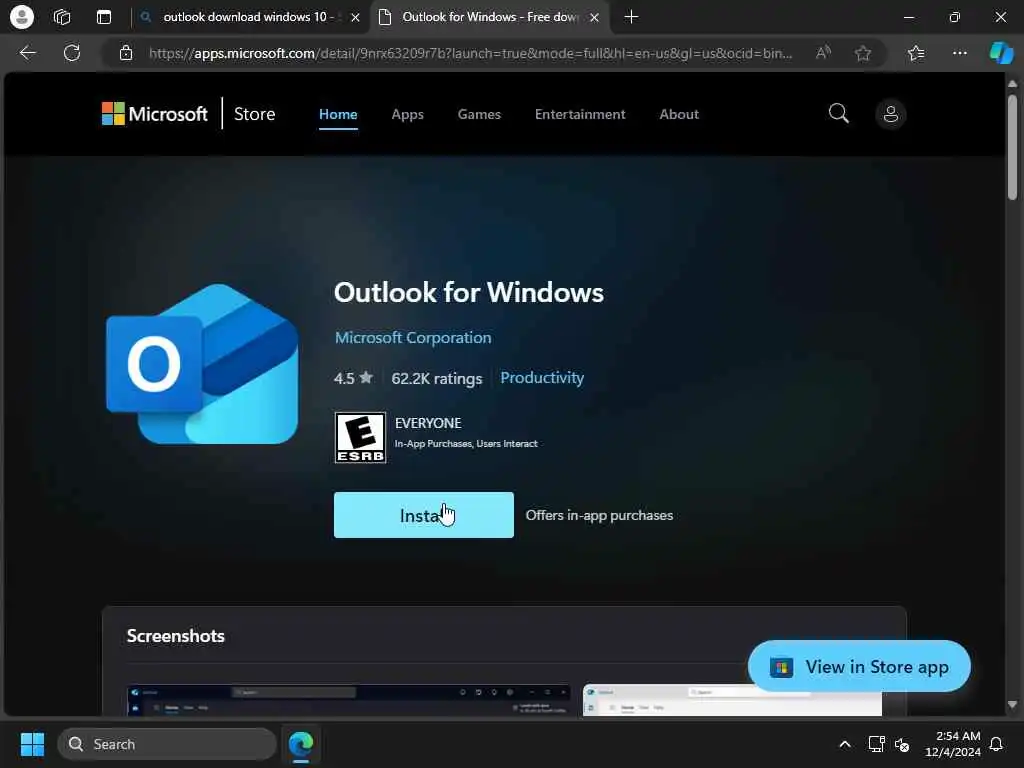Show hidden system tray icons
This screenshot has width=1024, height=768.
[x=844, y=744]
